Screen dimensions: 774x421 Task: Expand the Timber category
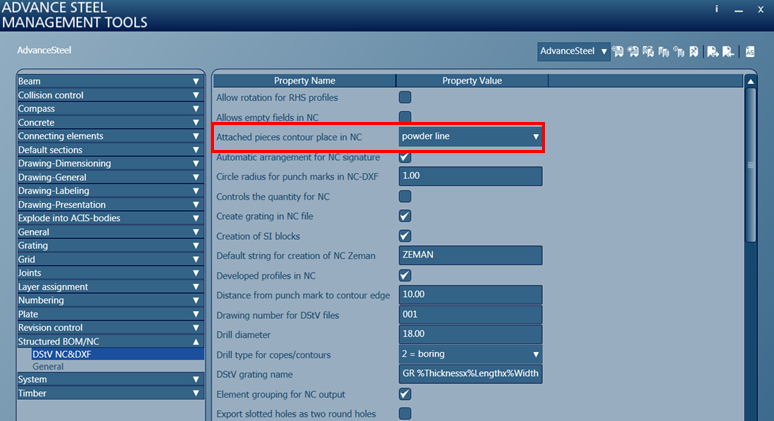click(111, 393)
